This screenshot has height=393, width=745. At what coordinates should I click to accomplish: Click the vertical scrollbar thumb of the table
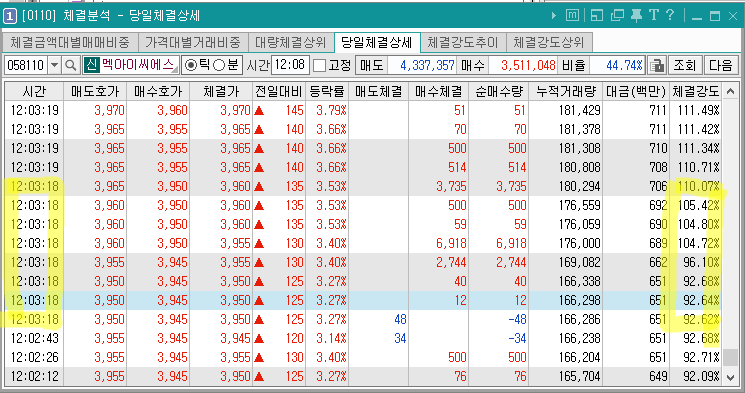click(731, 357)
